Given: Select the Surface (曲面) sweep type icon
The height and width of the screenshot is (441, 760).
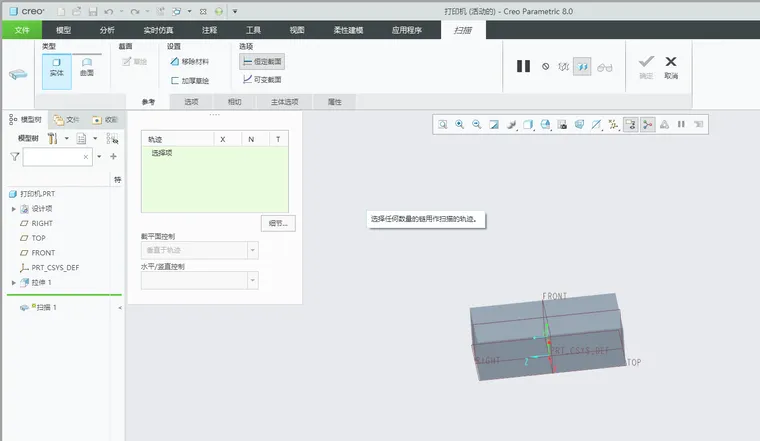Looking at the screenshot, I should point(87,67).
